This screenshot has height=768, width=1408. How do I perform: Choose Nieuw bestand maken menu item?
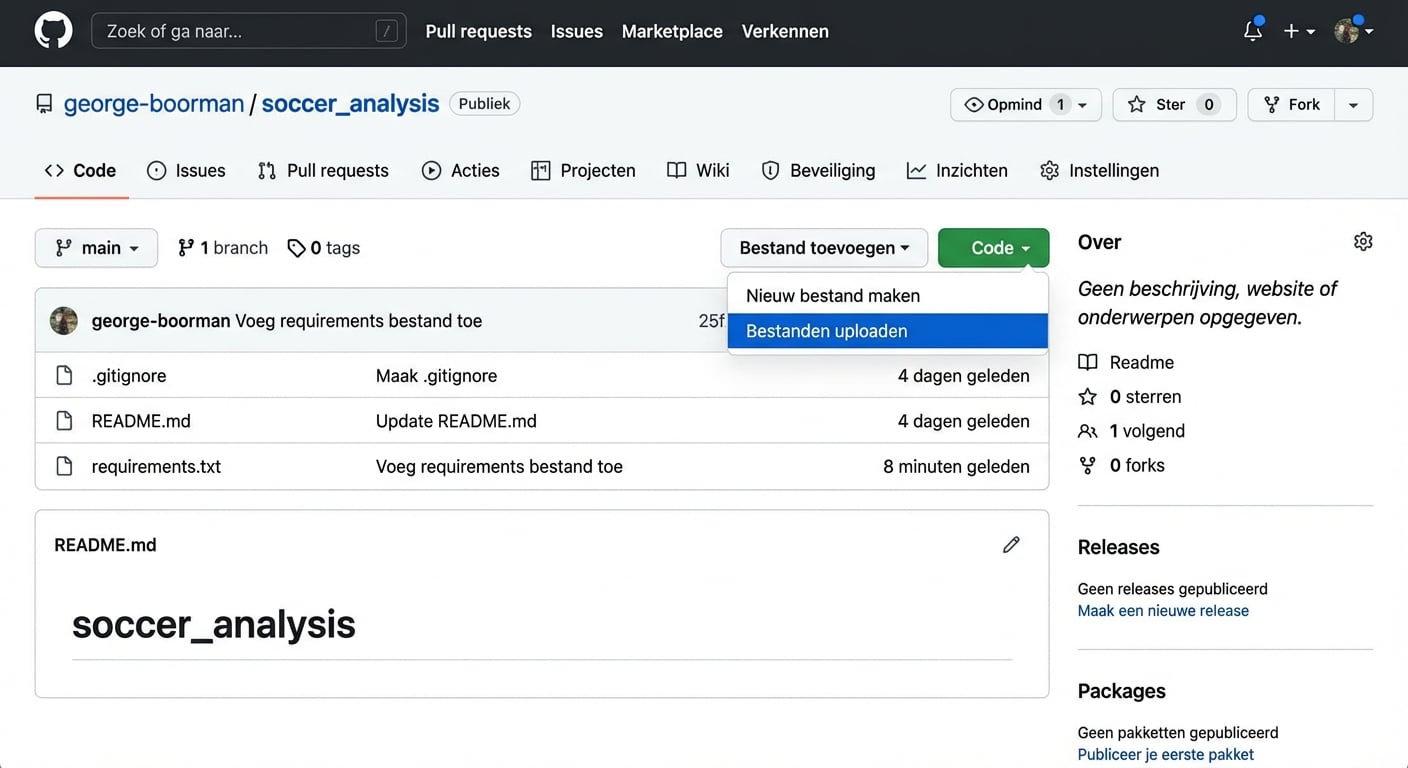(832, 296)
